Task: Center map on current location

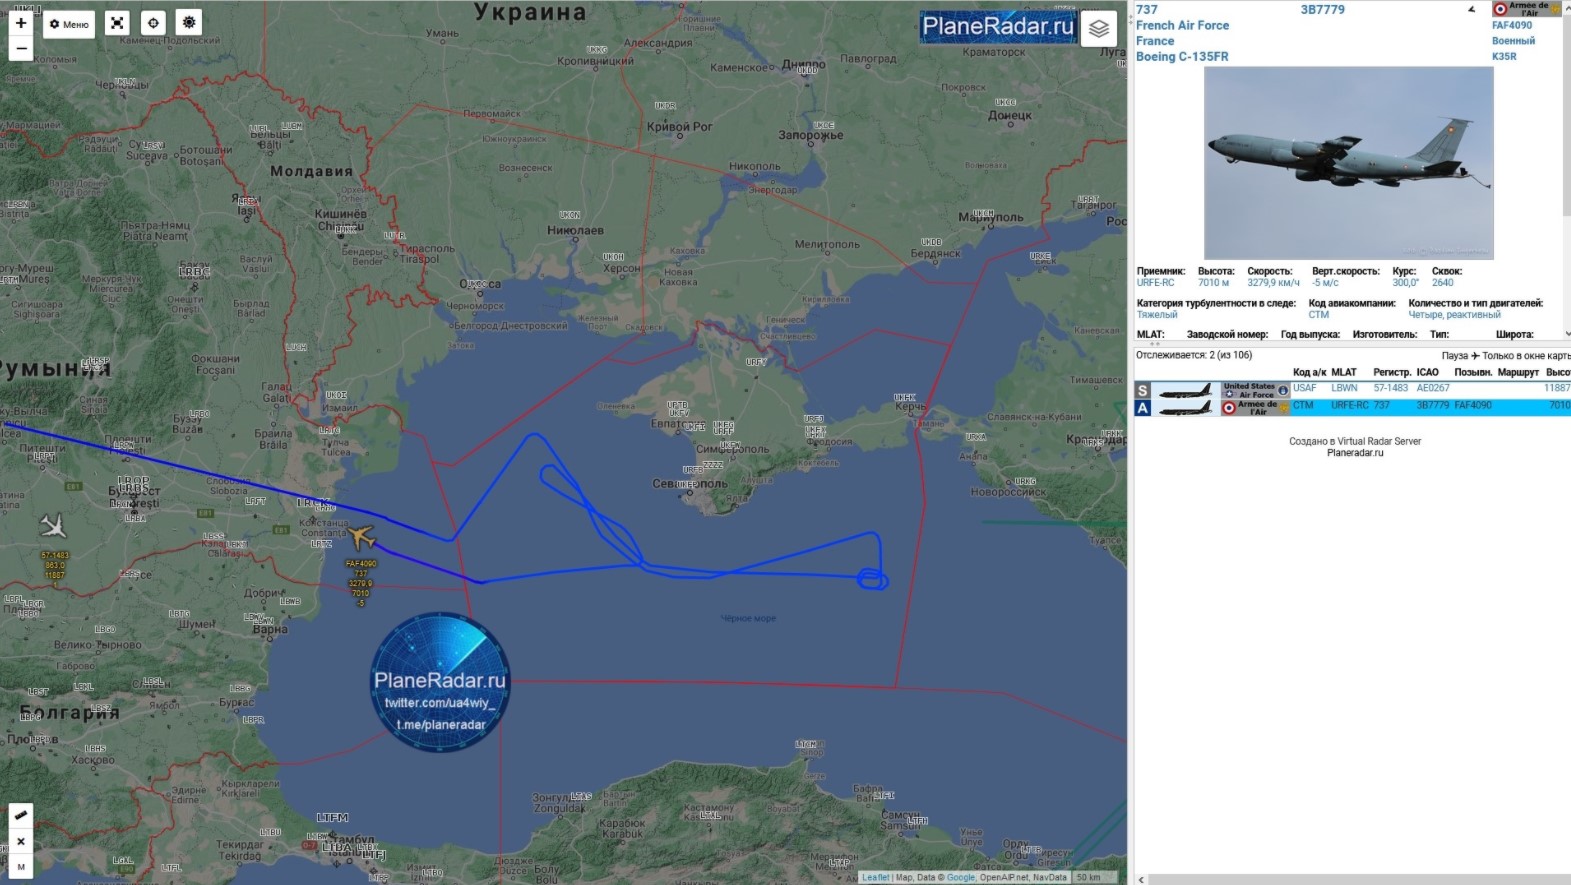Action: 153,23
